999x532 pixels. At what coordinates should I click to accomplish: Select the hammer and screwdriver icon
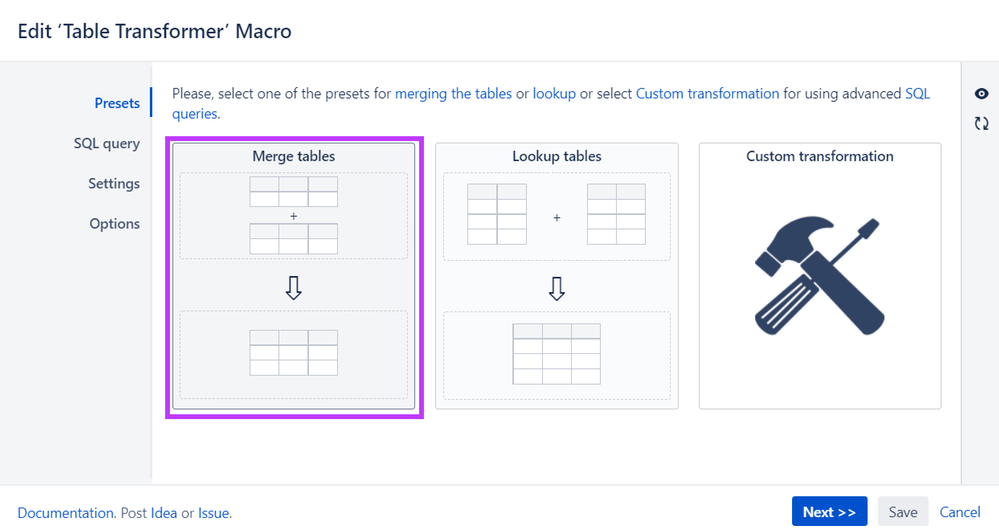coord(819,275)
